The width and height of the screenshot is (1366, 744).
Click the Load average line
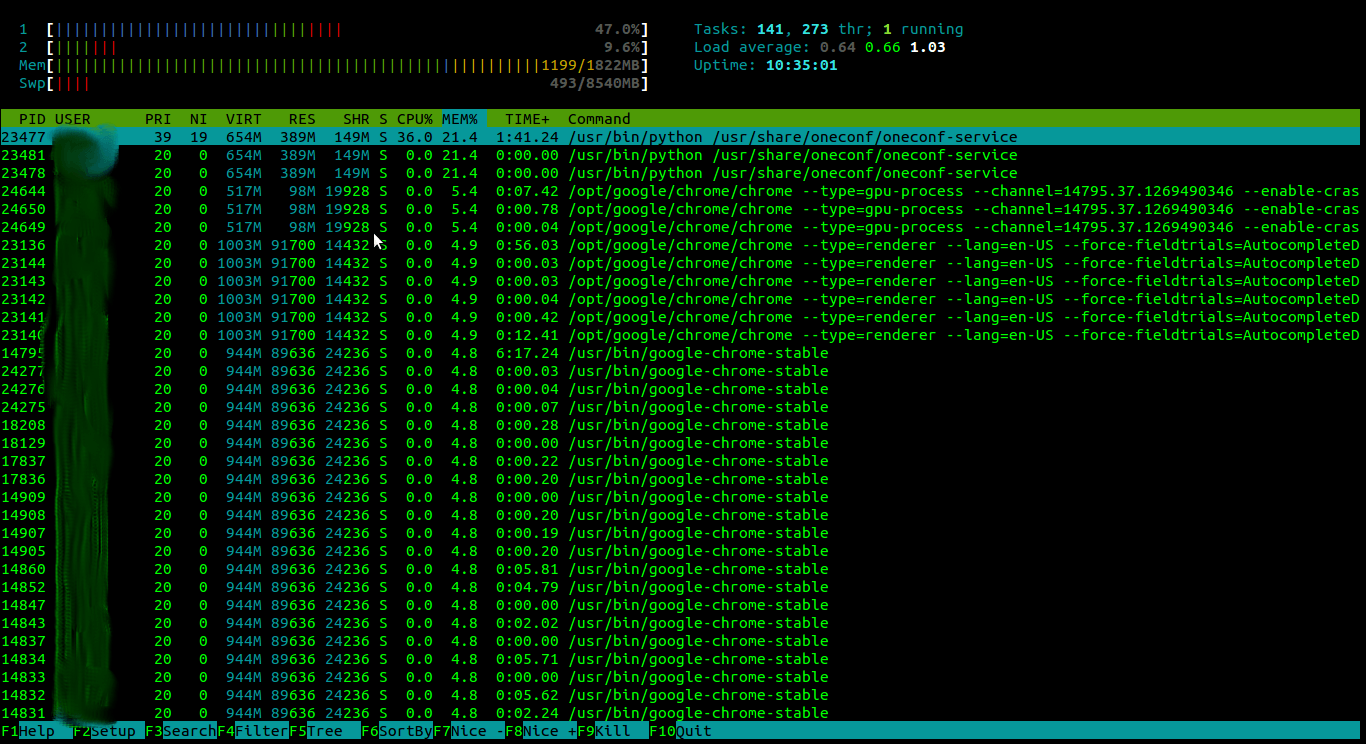pos(820,47)
